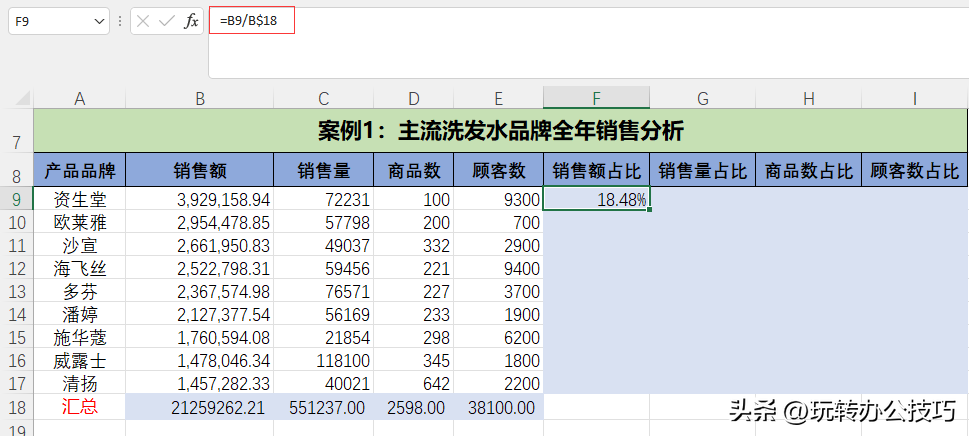Select row 7 header
Screen dimensions: 969x436
(16, 131)
